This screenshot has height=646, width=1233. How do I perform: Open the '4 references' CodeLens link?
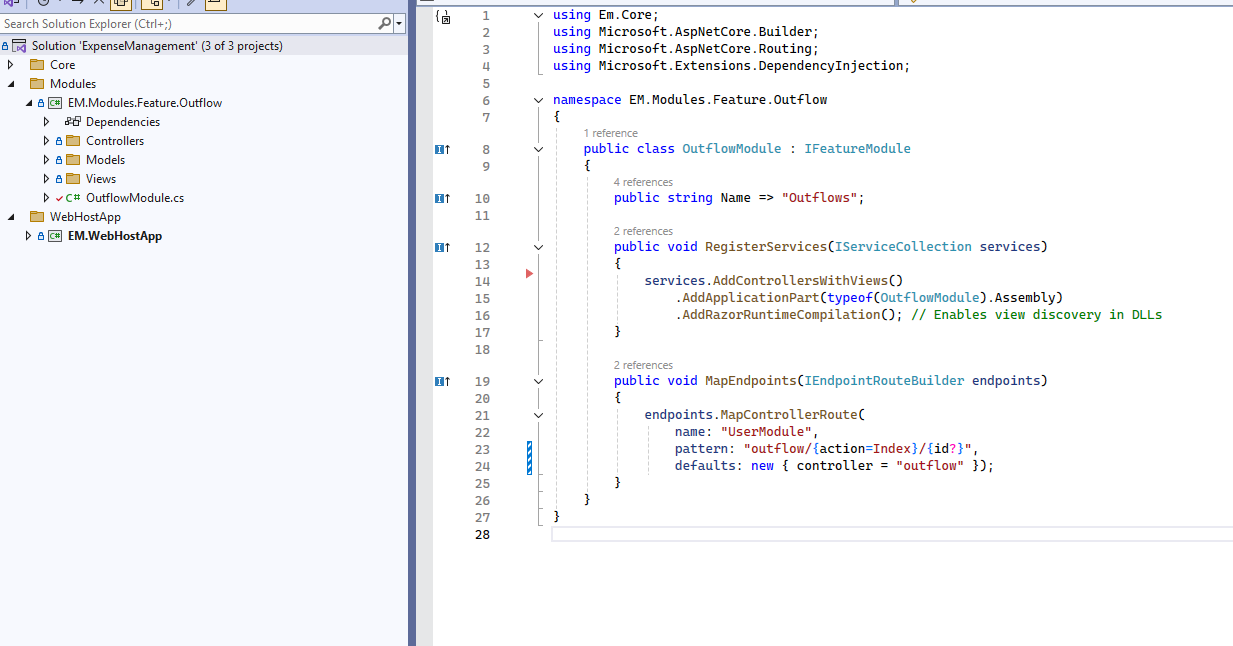coord(643,182)
